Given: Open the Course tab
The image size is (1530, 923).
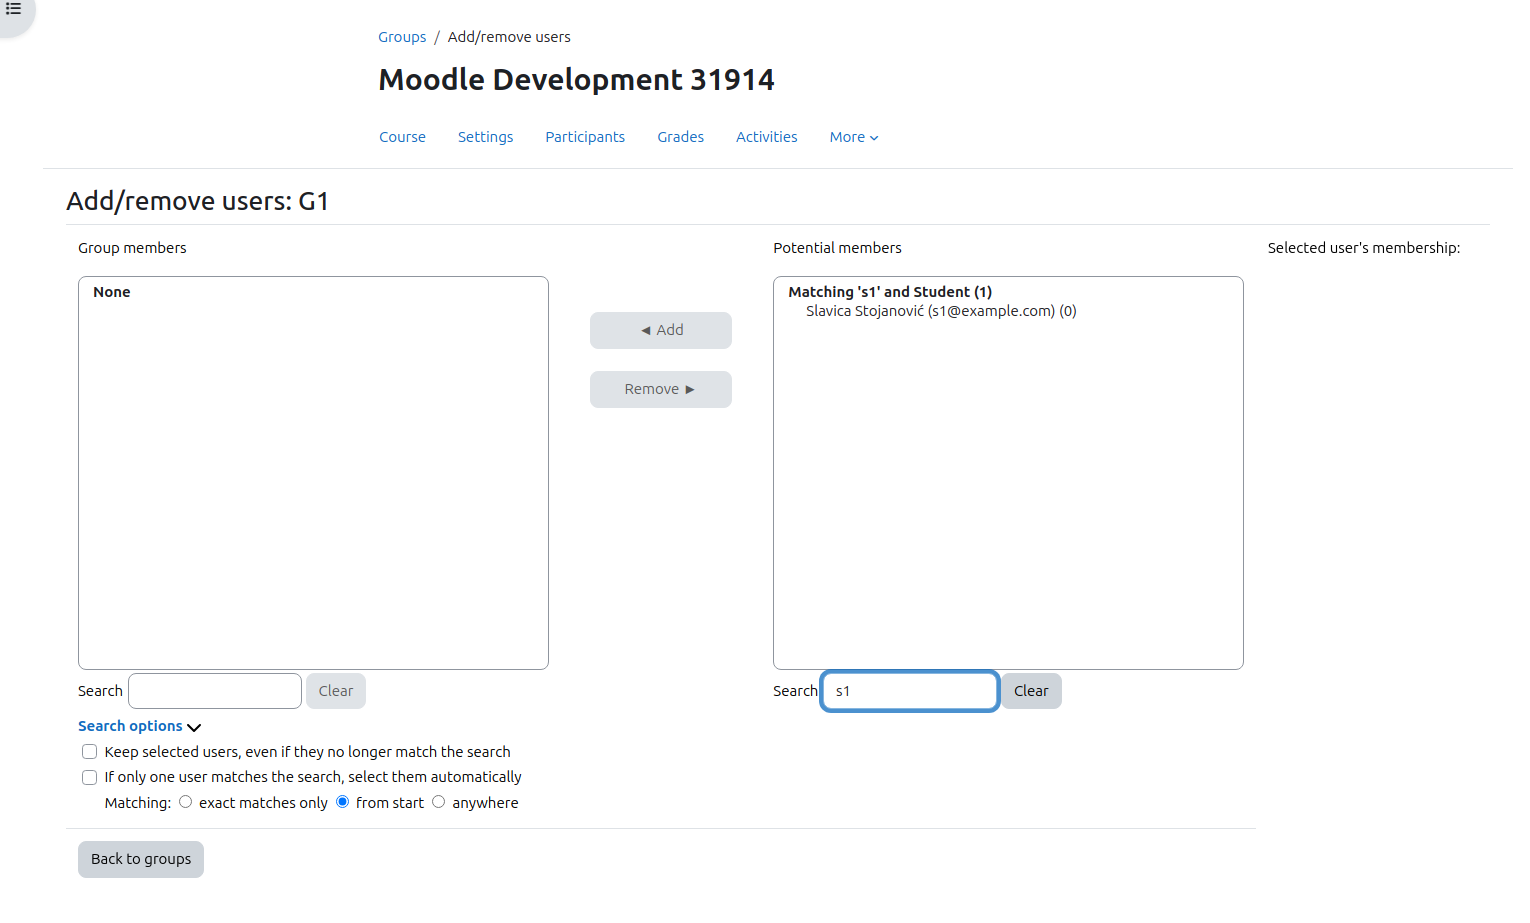Looking at the screenshot, I should click(402, 137).
